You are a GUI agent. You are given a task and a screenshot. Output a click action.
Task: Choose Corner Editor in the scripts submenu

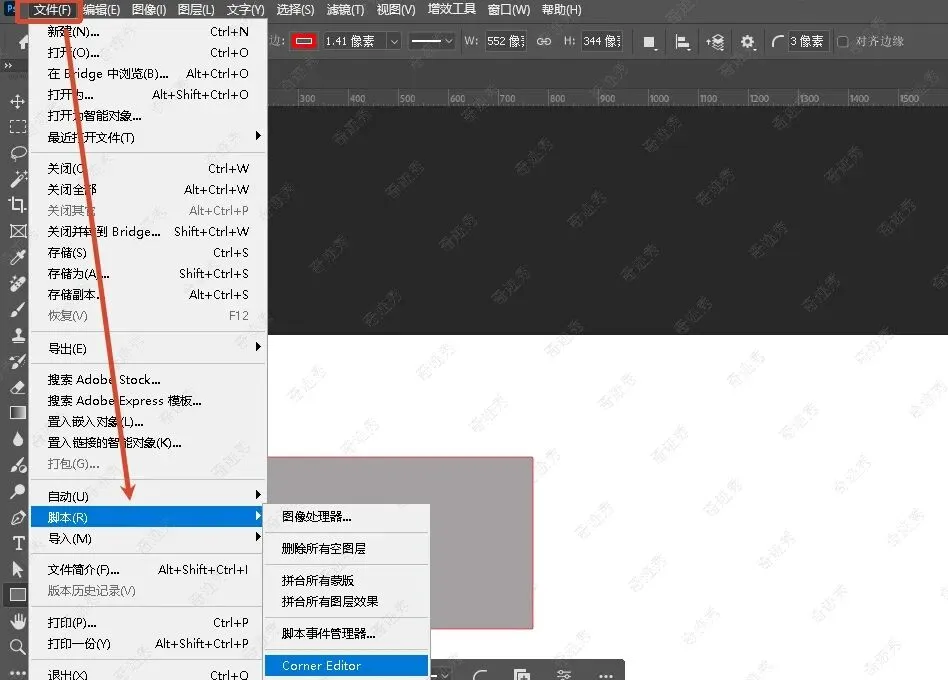(x=346, y=665)
